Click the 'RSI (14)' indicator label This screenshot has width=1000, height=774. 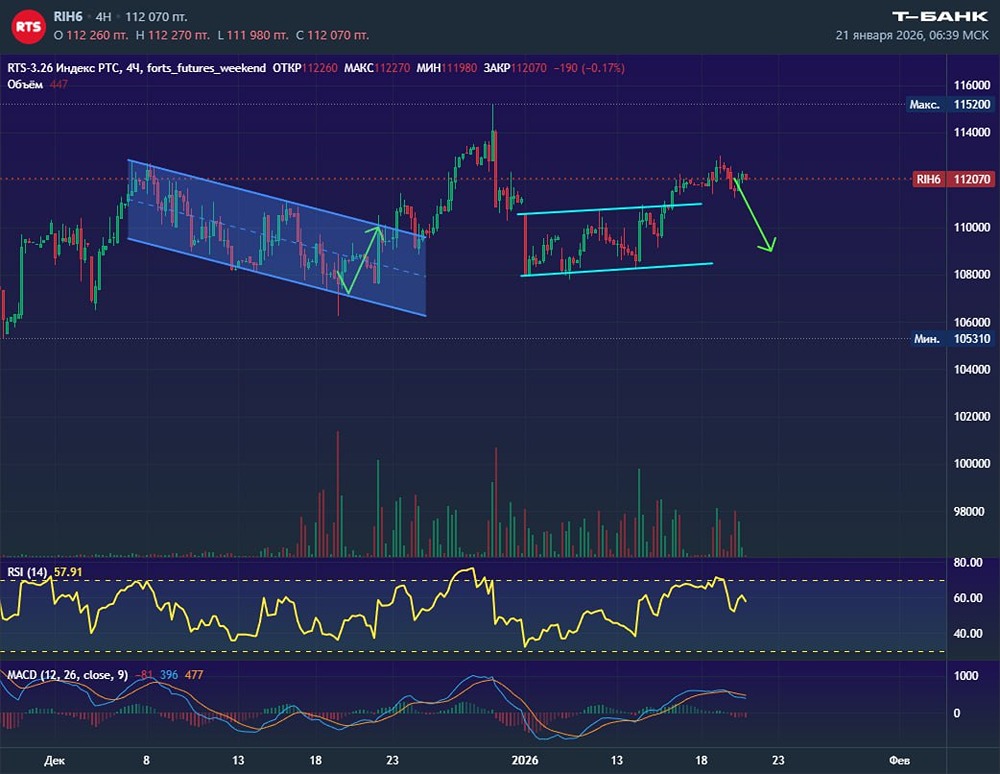[27, 572]
